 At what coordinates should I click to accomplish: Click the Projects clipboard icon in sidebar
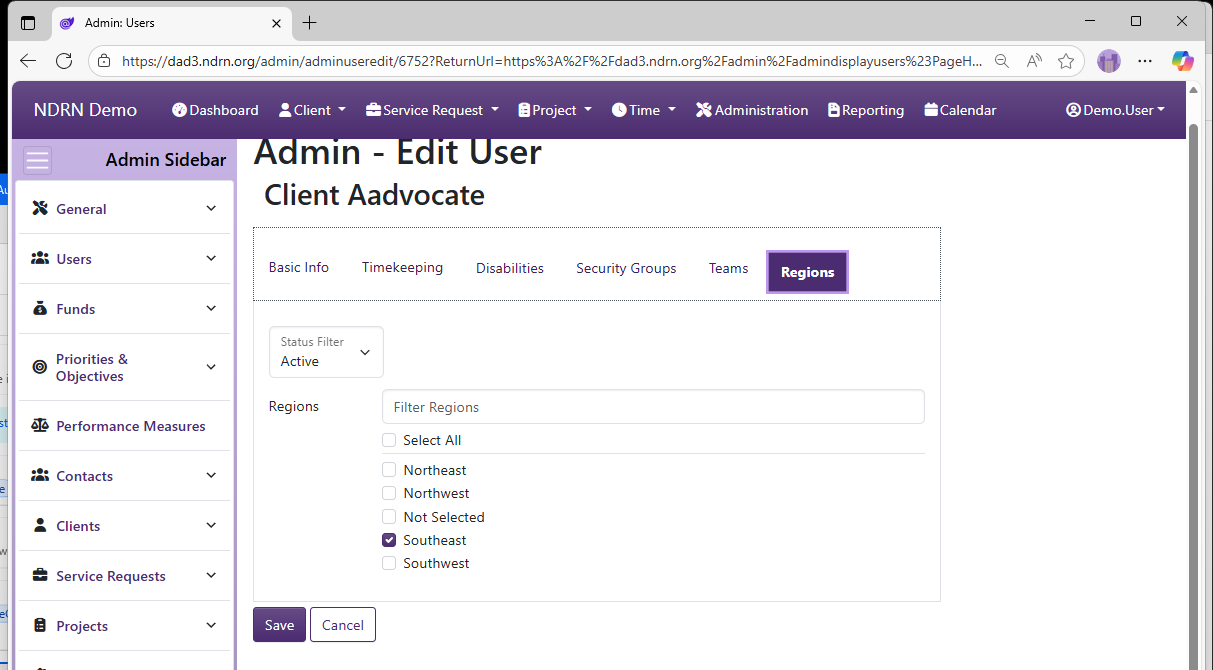[40, 626]
